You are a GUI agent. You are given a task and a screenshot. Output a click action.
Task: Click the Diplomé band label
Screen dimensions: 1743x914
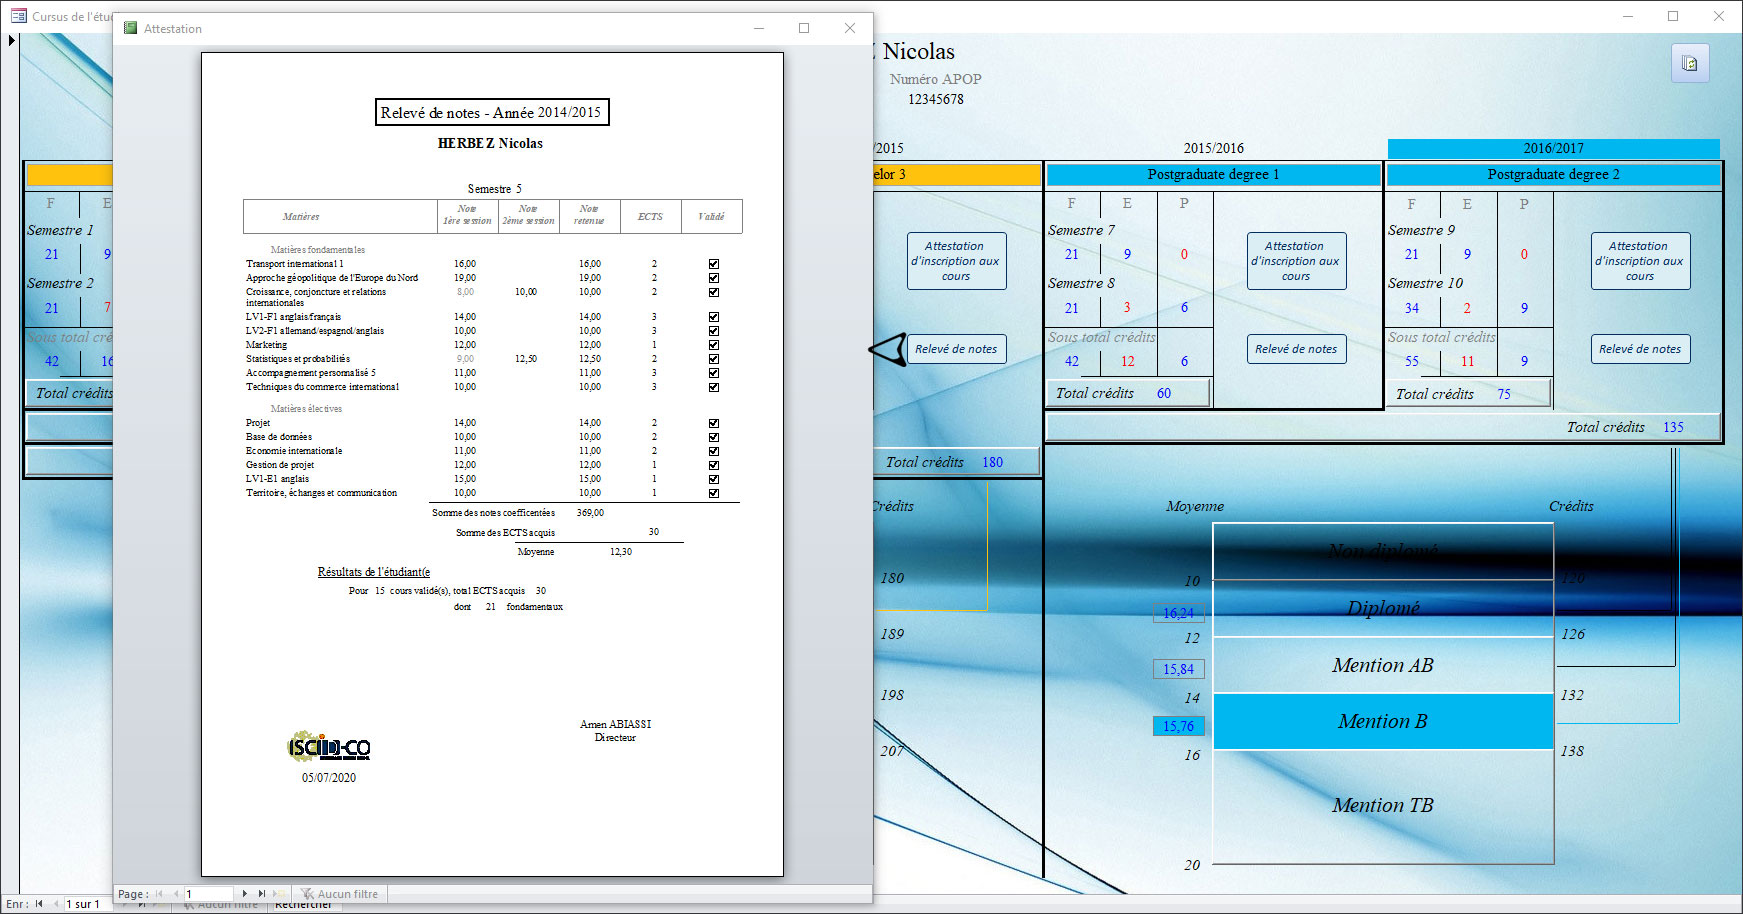[x=1383, y=608]
